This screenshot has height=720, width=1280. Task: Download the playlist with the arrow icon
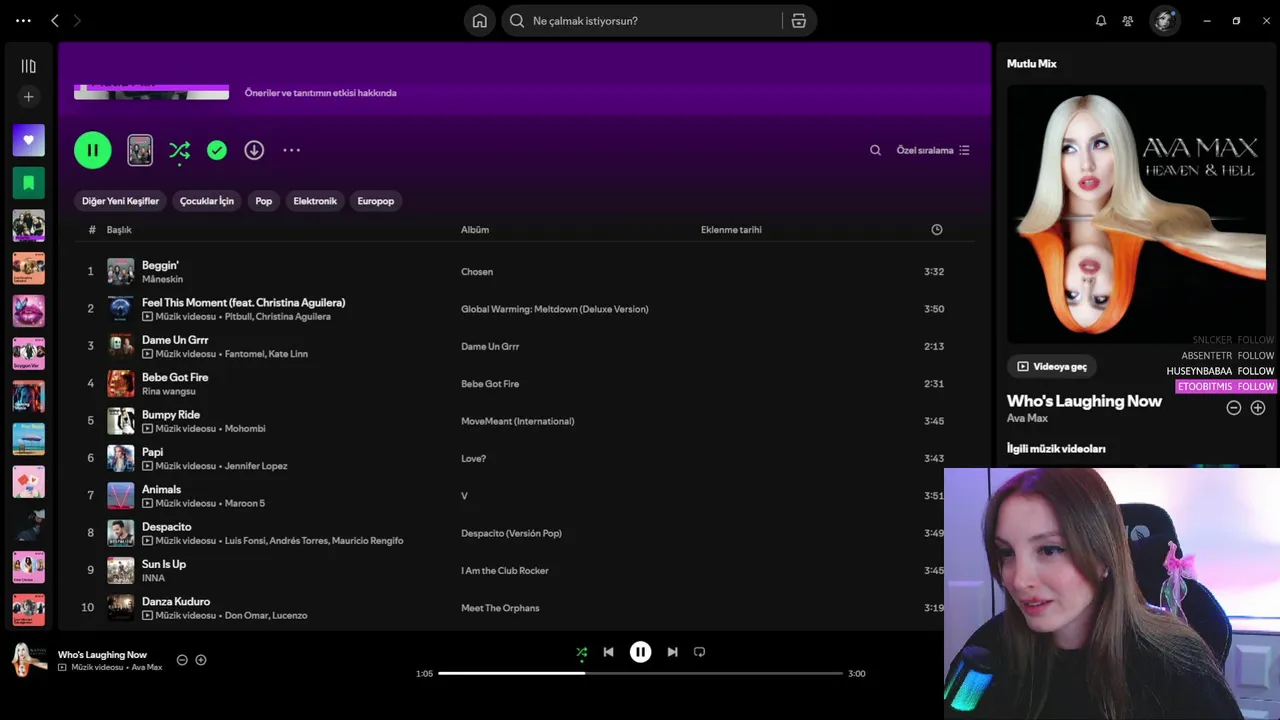click(254, 150)
